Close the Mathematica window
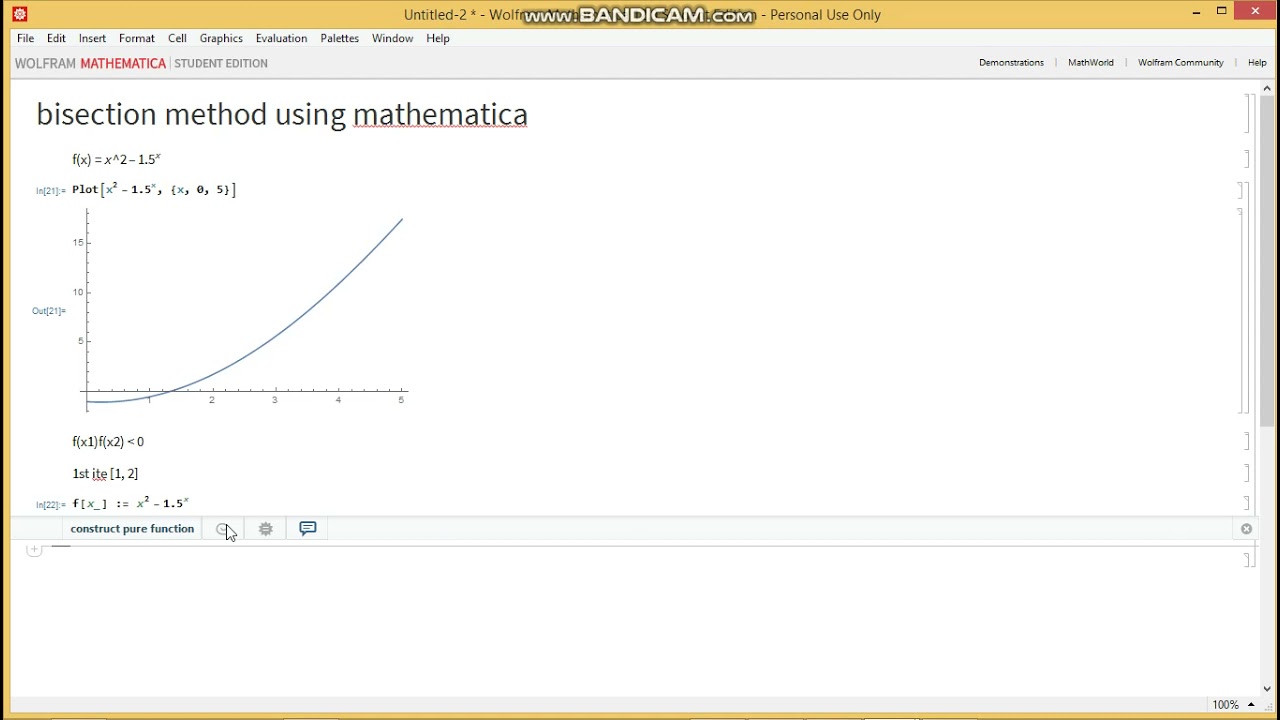This screenshot has height=720, width=1280. pyautogui.click(x=1255, y=12)
